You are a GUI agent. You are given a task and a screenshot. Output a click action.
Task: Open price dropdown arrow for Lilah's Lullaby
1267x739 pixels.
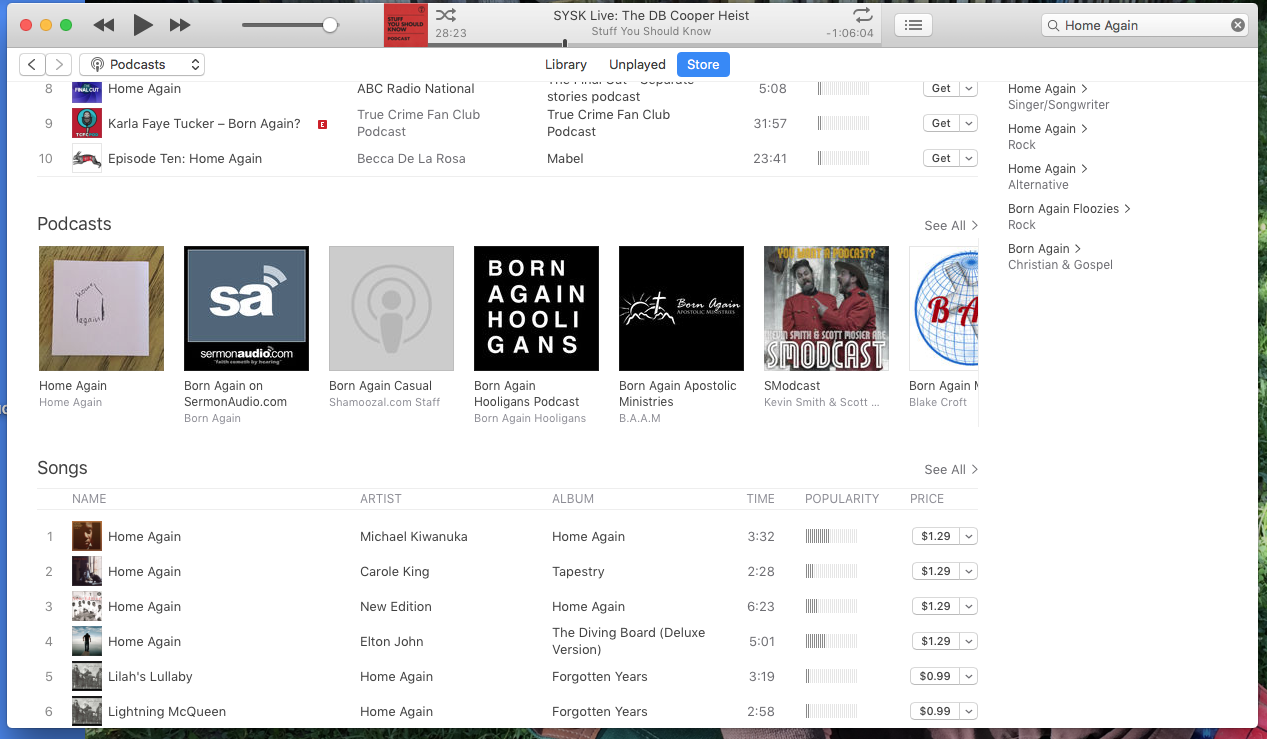pos(968,676)
